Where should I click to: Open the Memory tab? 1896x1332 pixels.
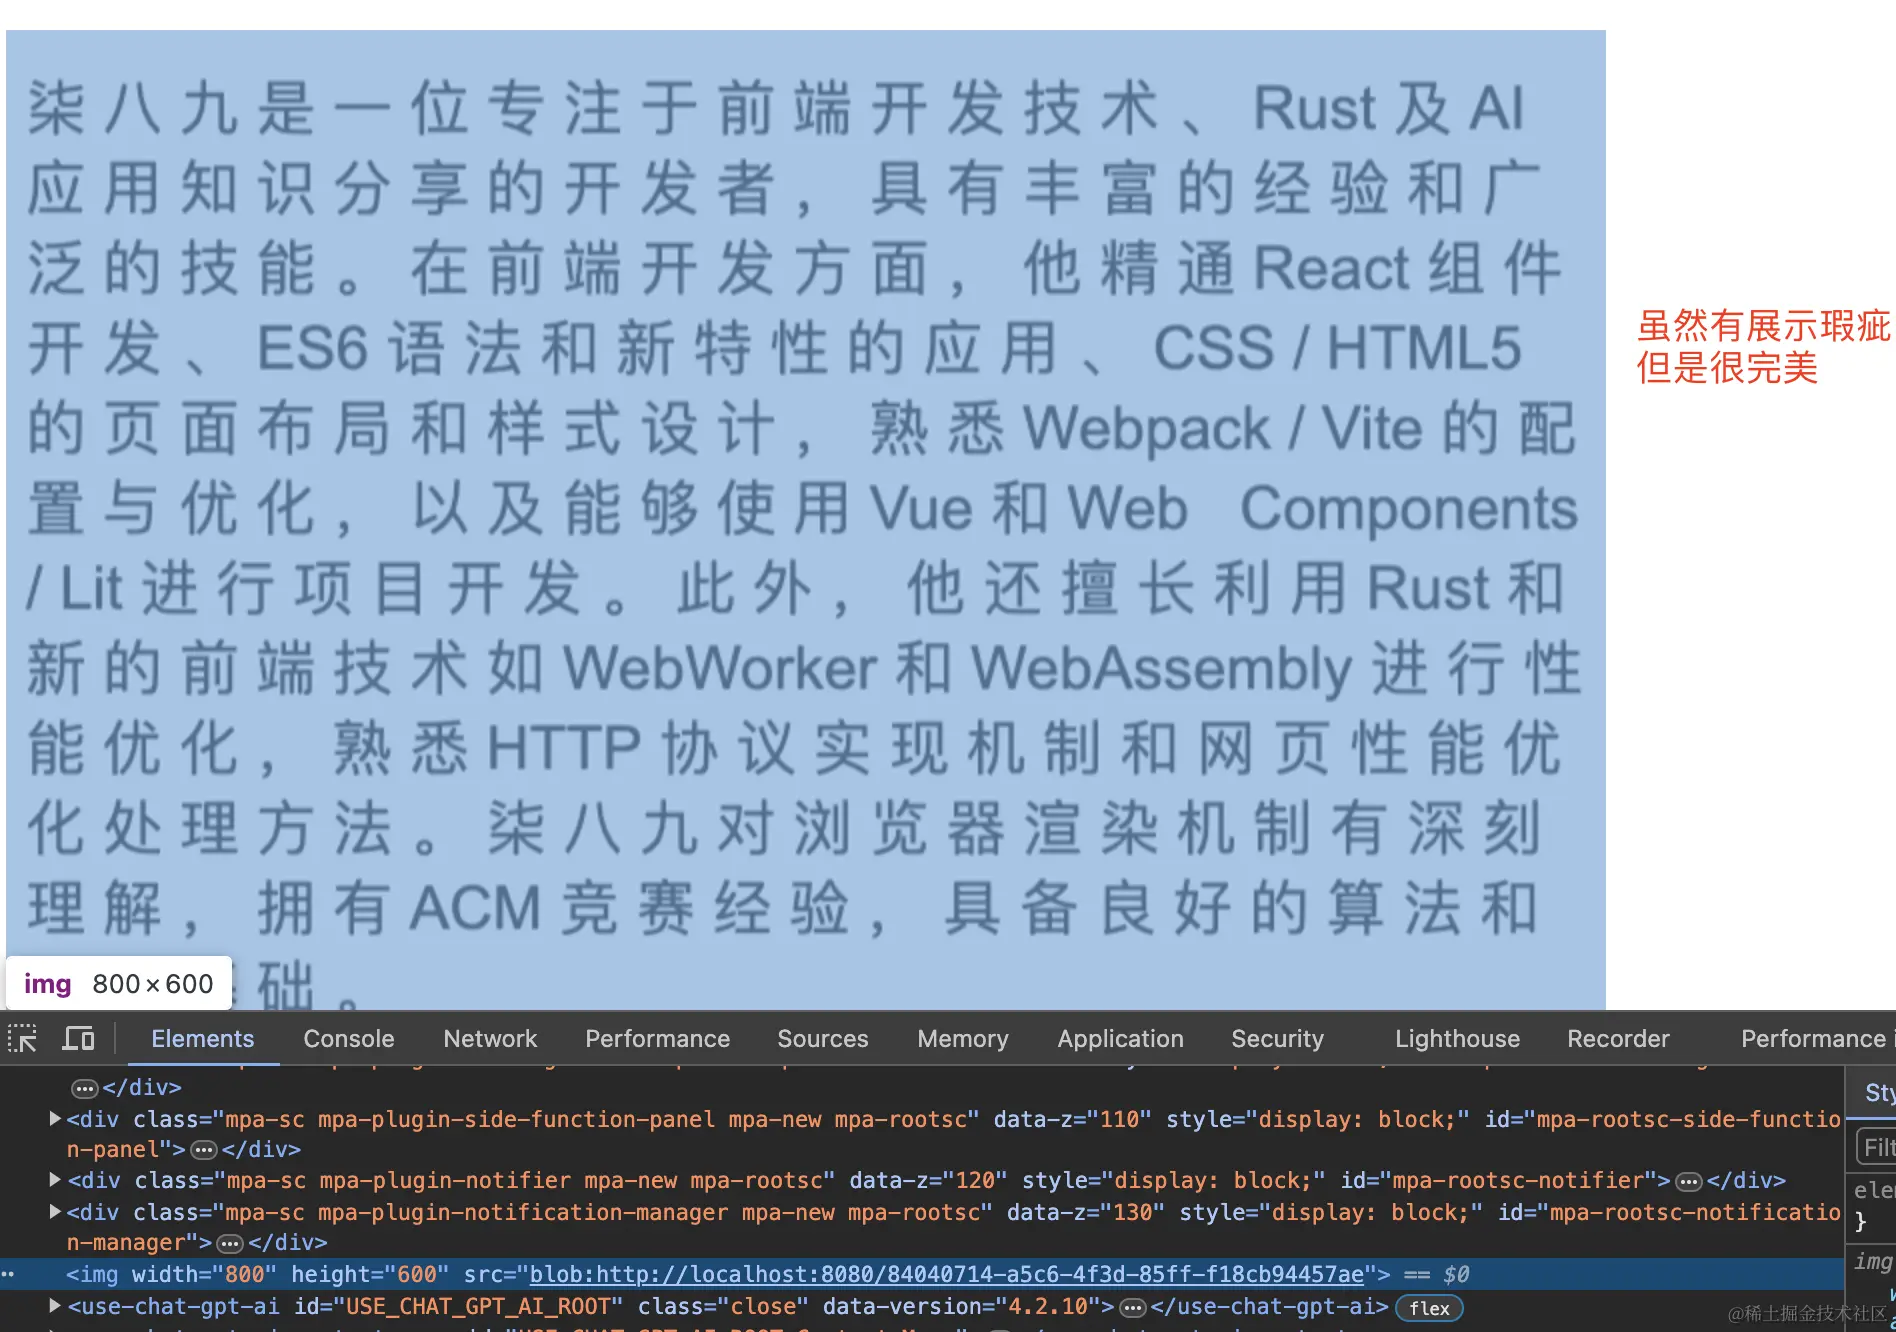[x=963, y=1039]
